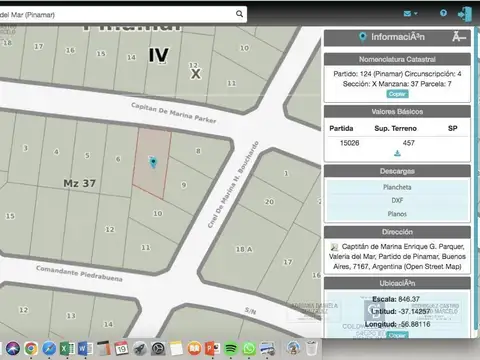Click the Dirección section header

click(397, 232)
